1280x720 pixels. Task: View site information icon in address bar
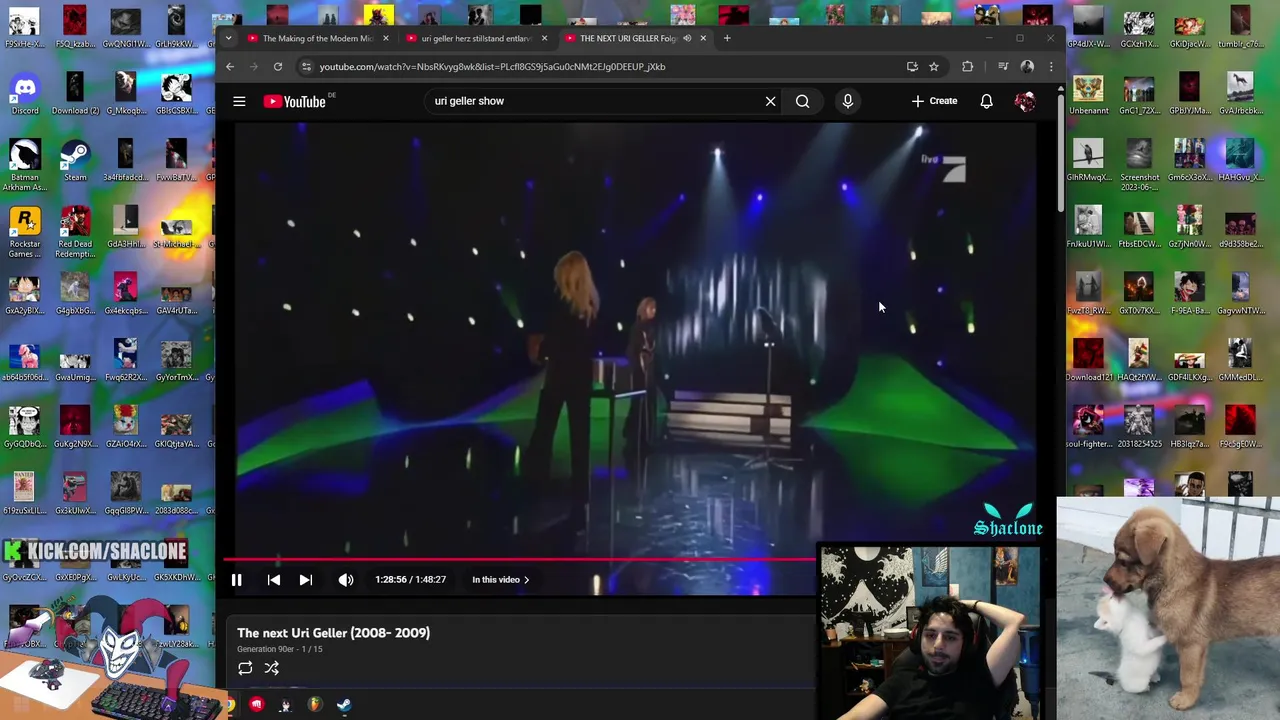point(306,67)
